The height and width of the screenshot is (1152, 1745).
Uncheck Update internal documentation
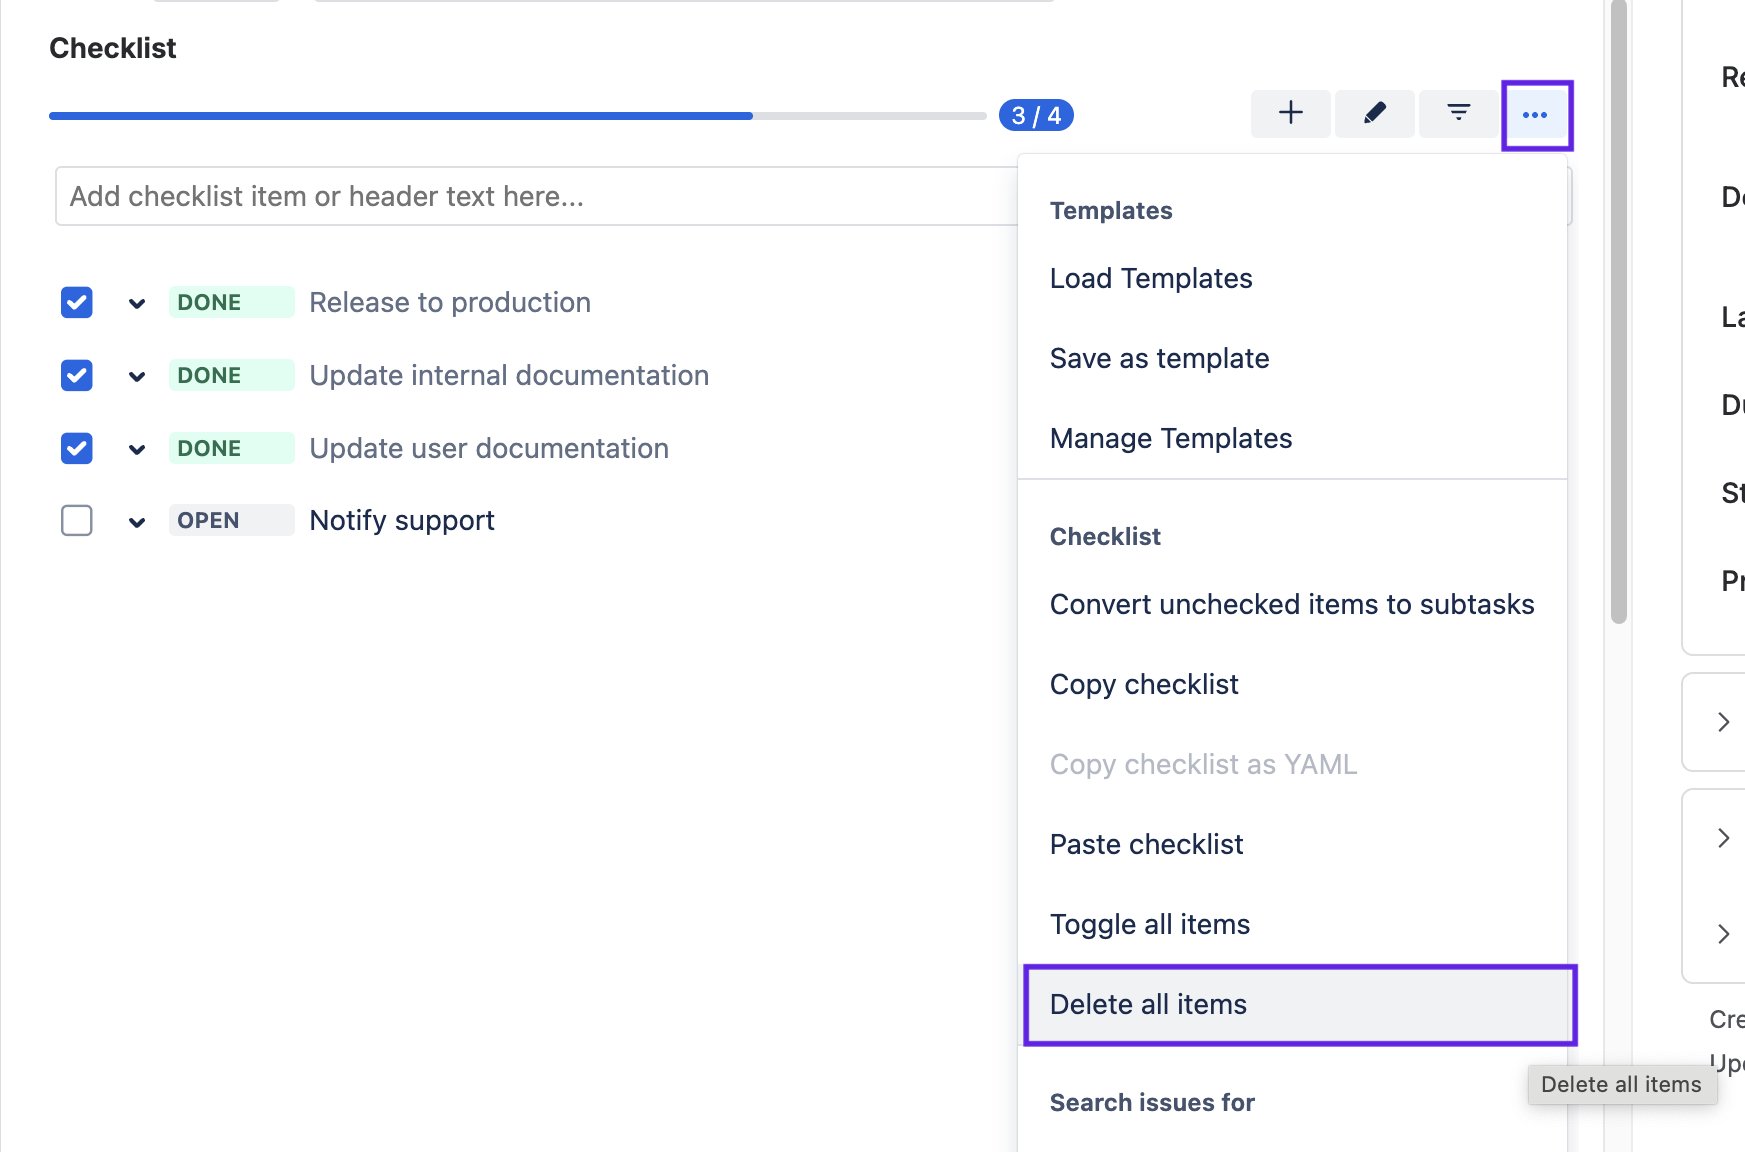(x=76, y=375)
